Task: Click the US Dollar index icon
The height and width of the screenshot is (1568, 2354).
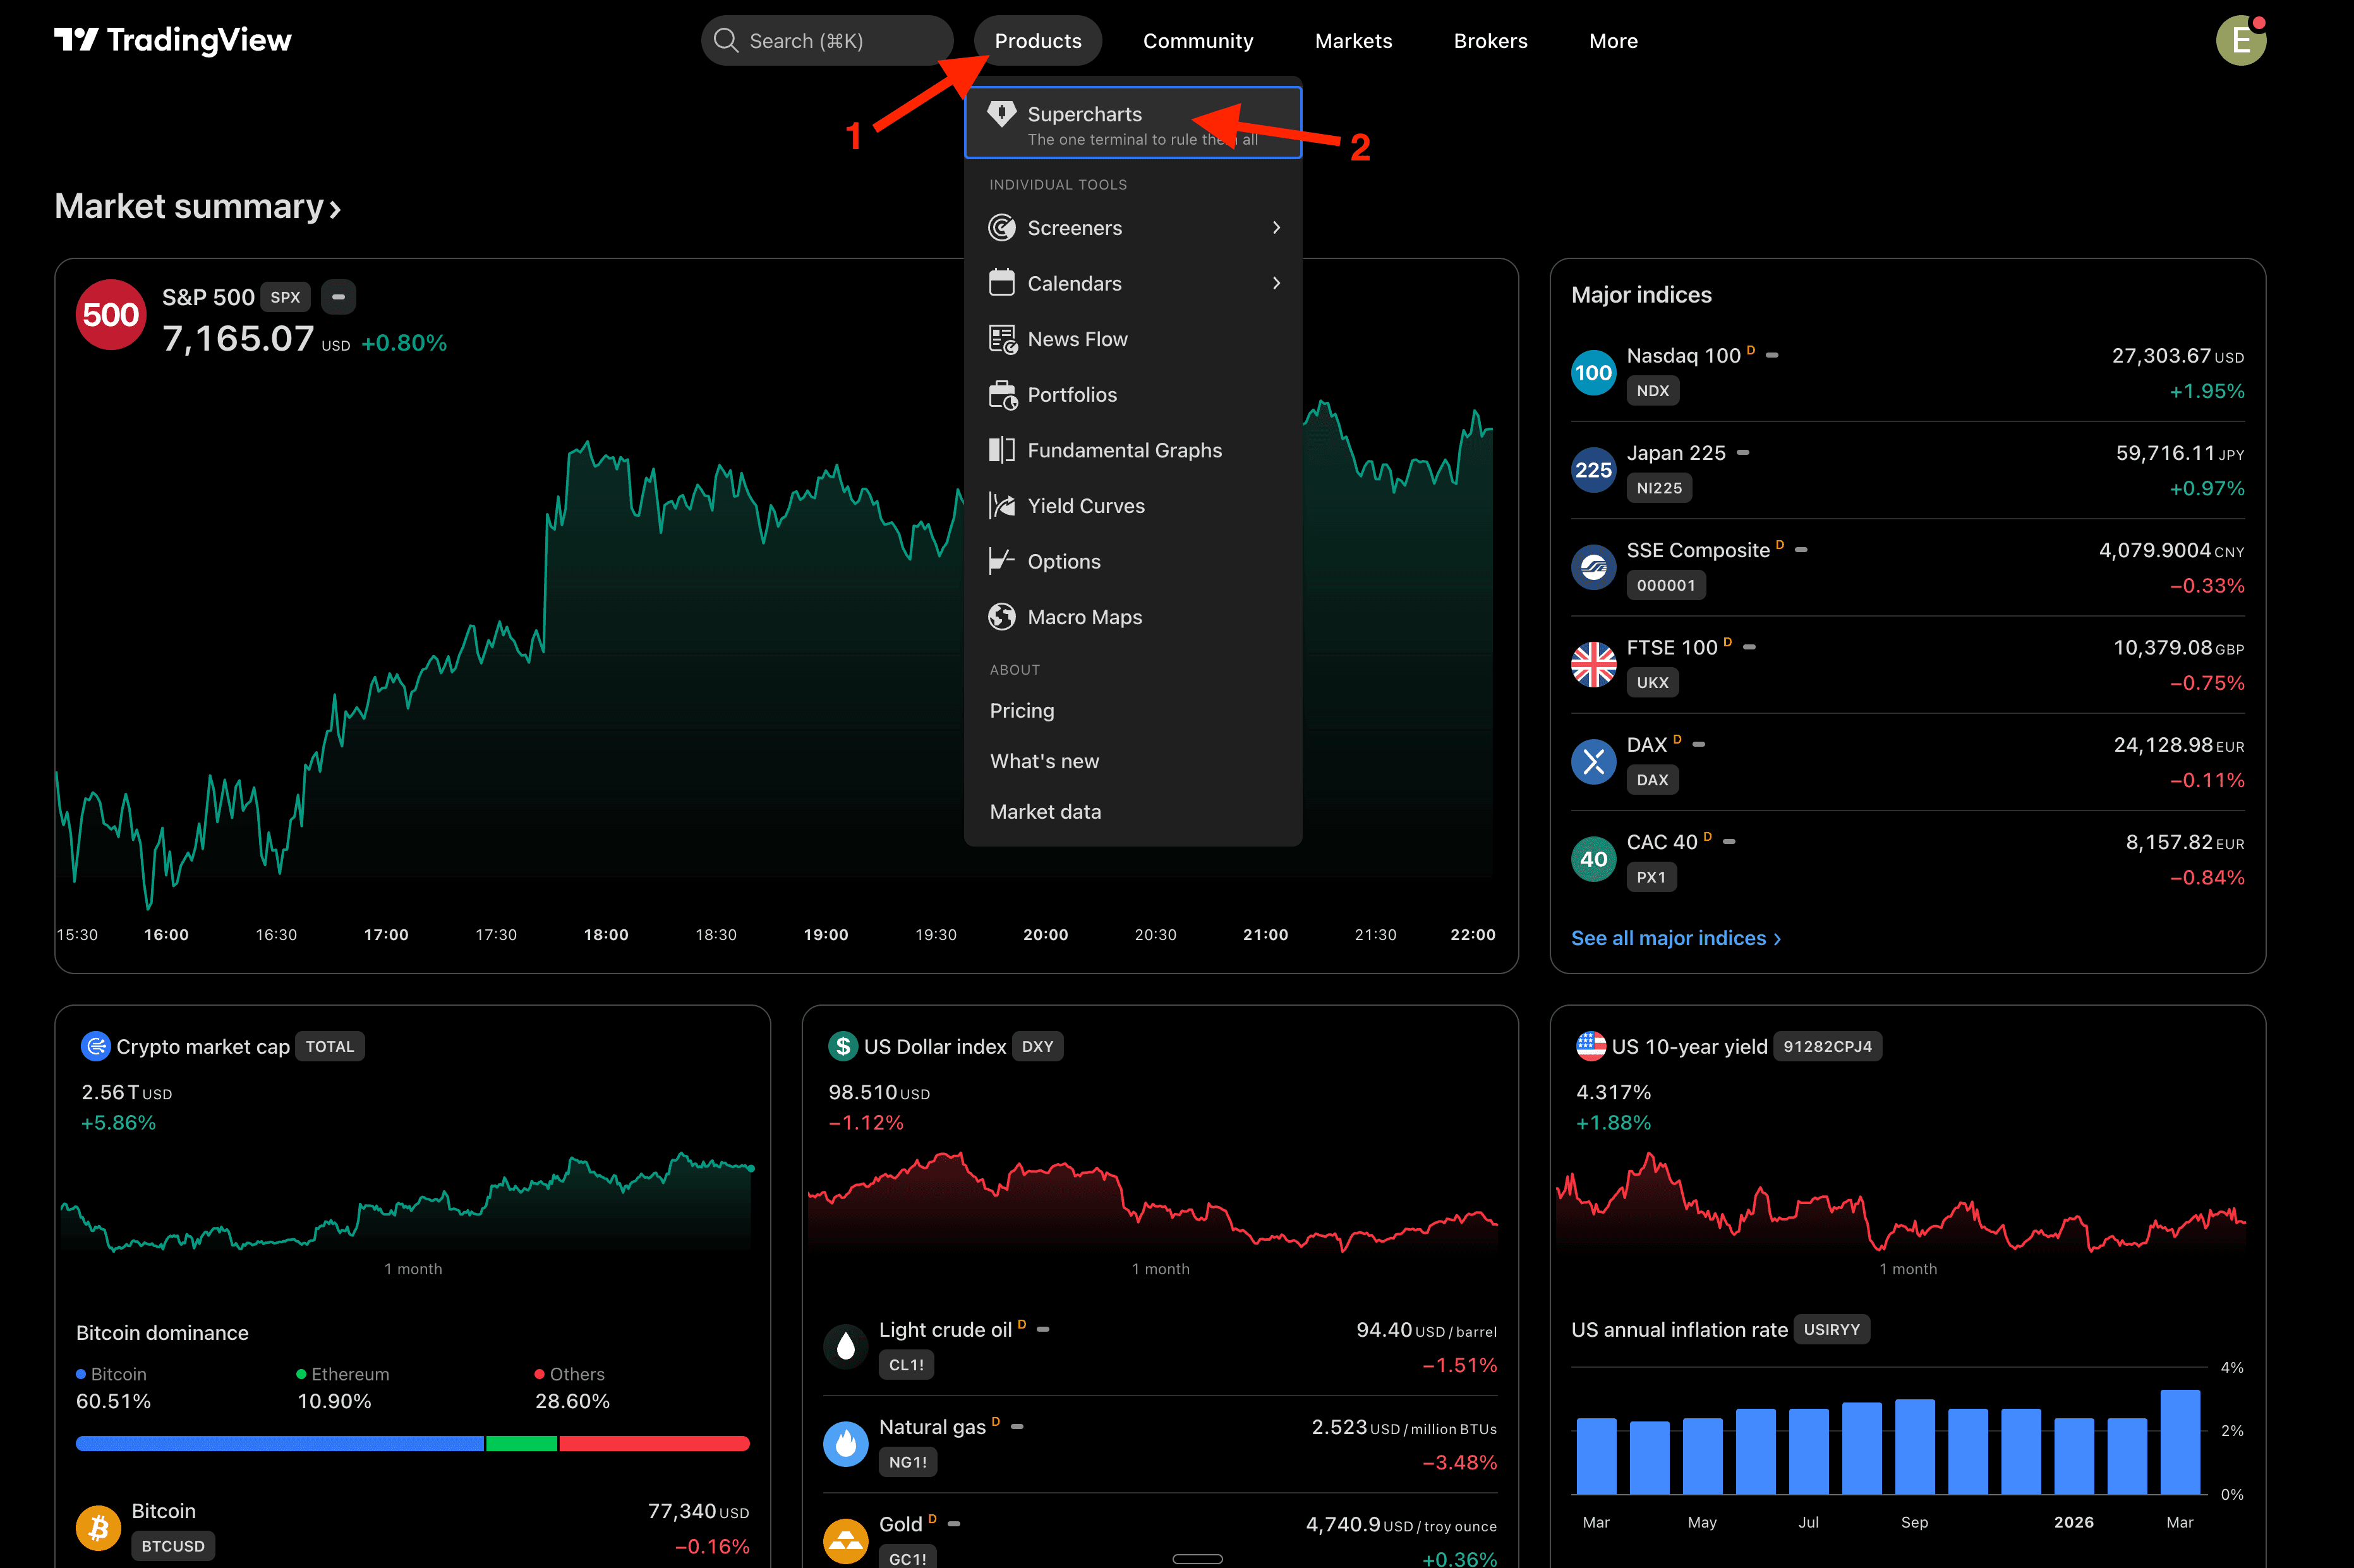Action: pyautogui.click(x=843, y=1046)
